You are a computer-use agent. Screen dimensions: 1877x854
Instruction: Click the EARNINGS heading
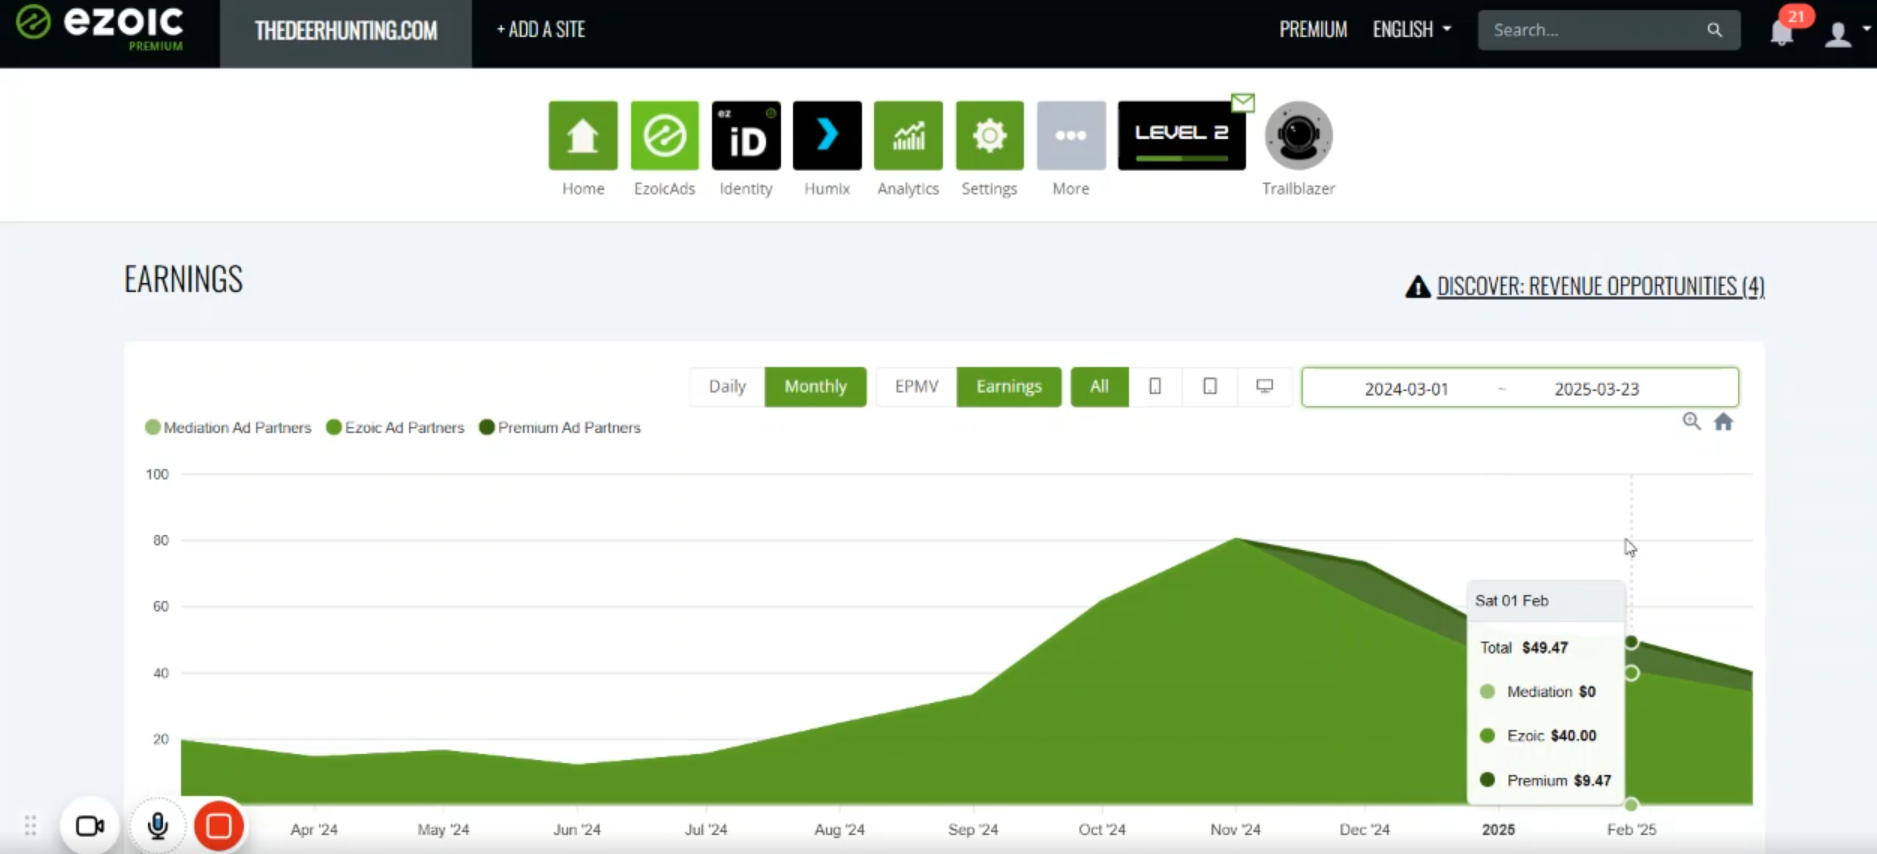183,279
